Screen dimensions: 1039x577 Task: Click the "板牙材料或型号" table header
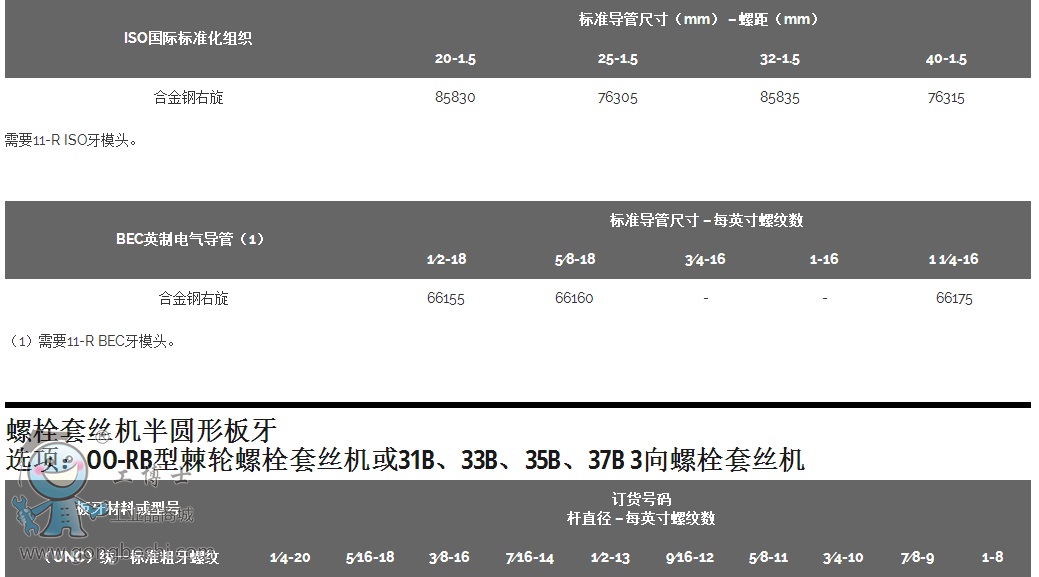pos(128,508)
